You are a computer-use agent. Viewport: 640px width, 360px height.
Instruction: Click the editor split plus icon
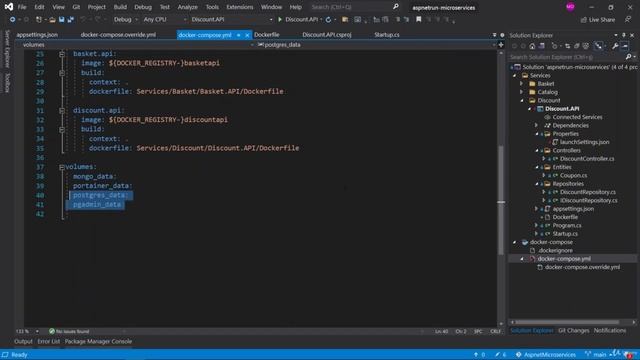[x=501, y=45]
